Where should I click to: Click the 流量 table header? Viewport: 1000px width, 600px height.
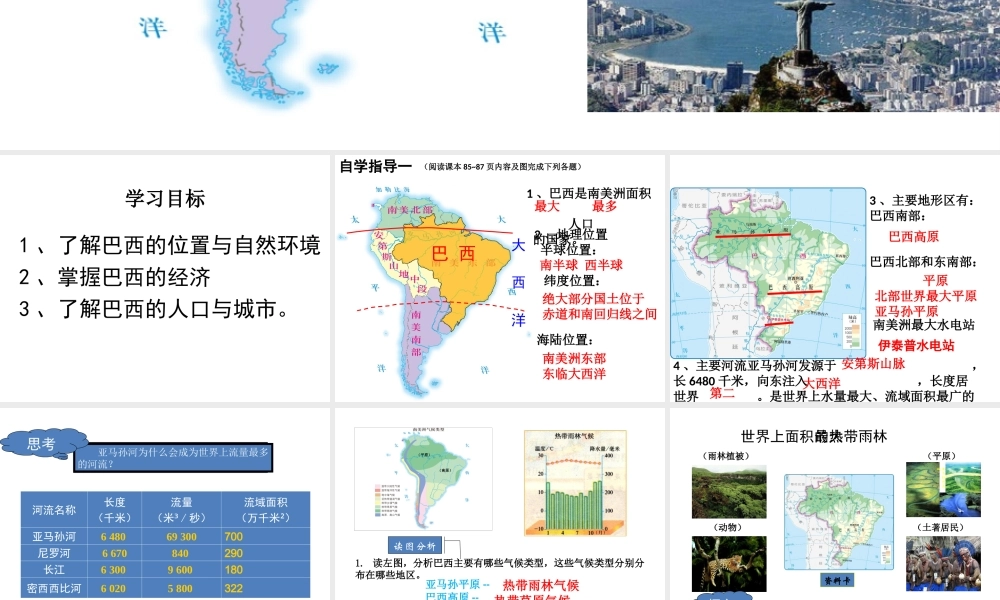(181, 510)
